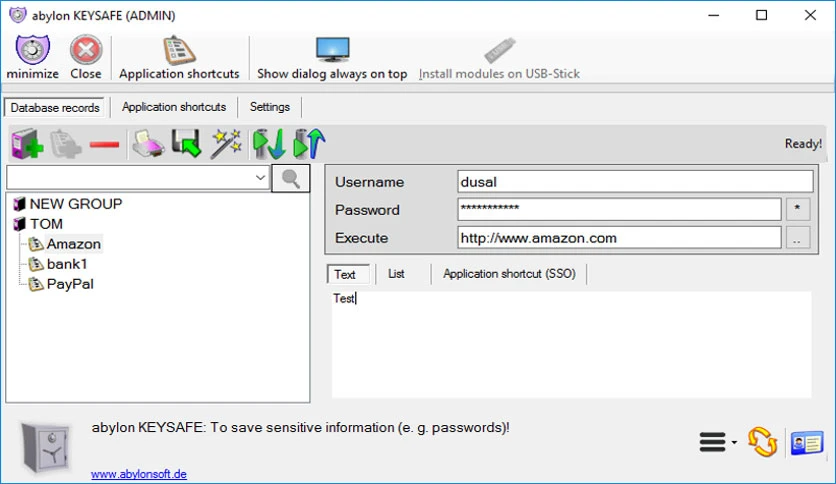Click export icon with blue up arrow
The height and width of the screenshot is (484, 836).
(310, 143)
